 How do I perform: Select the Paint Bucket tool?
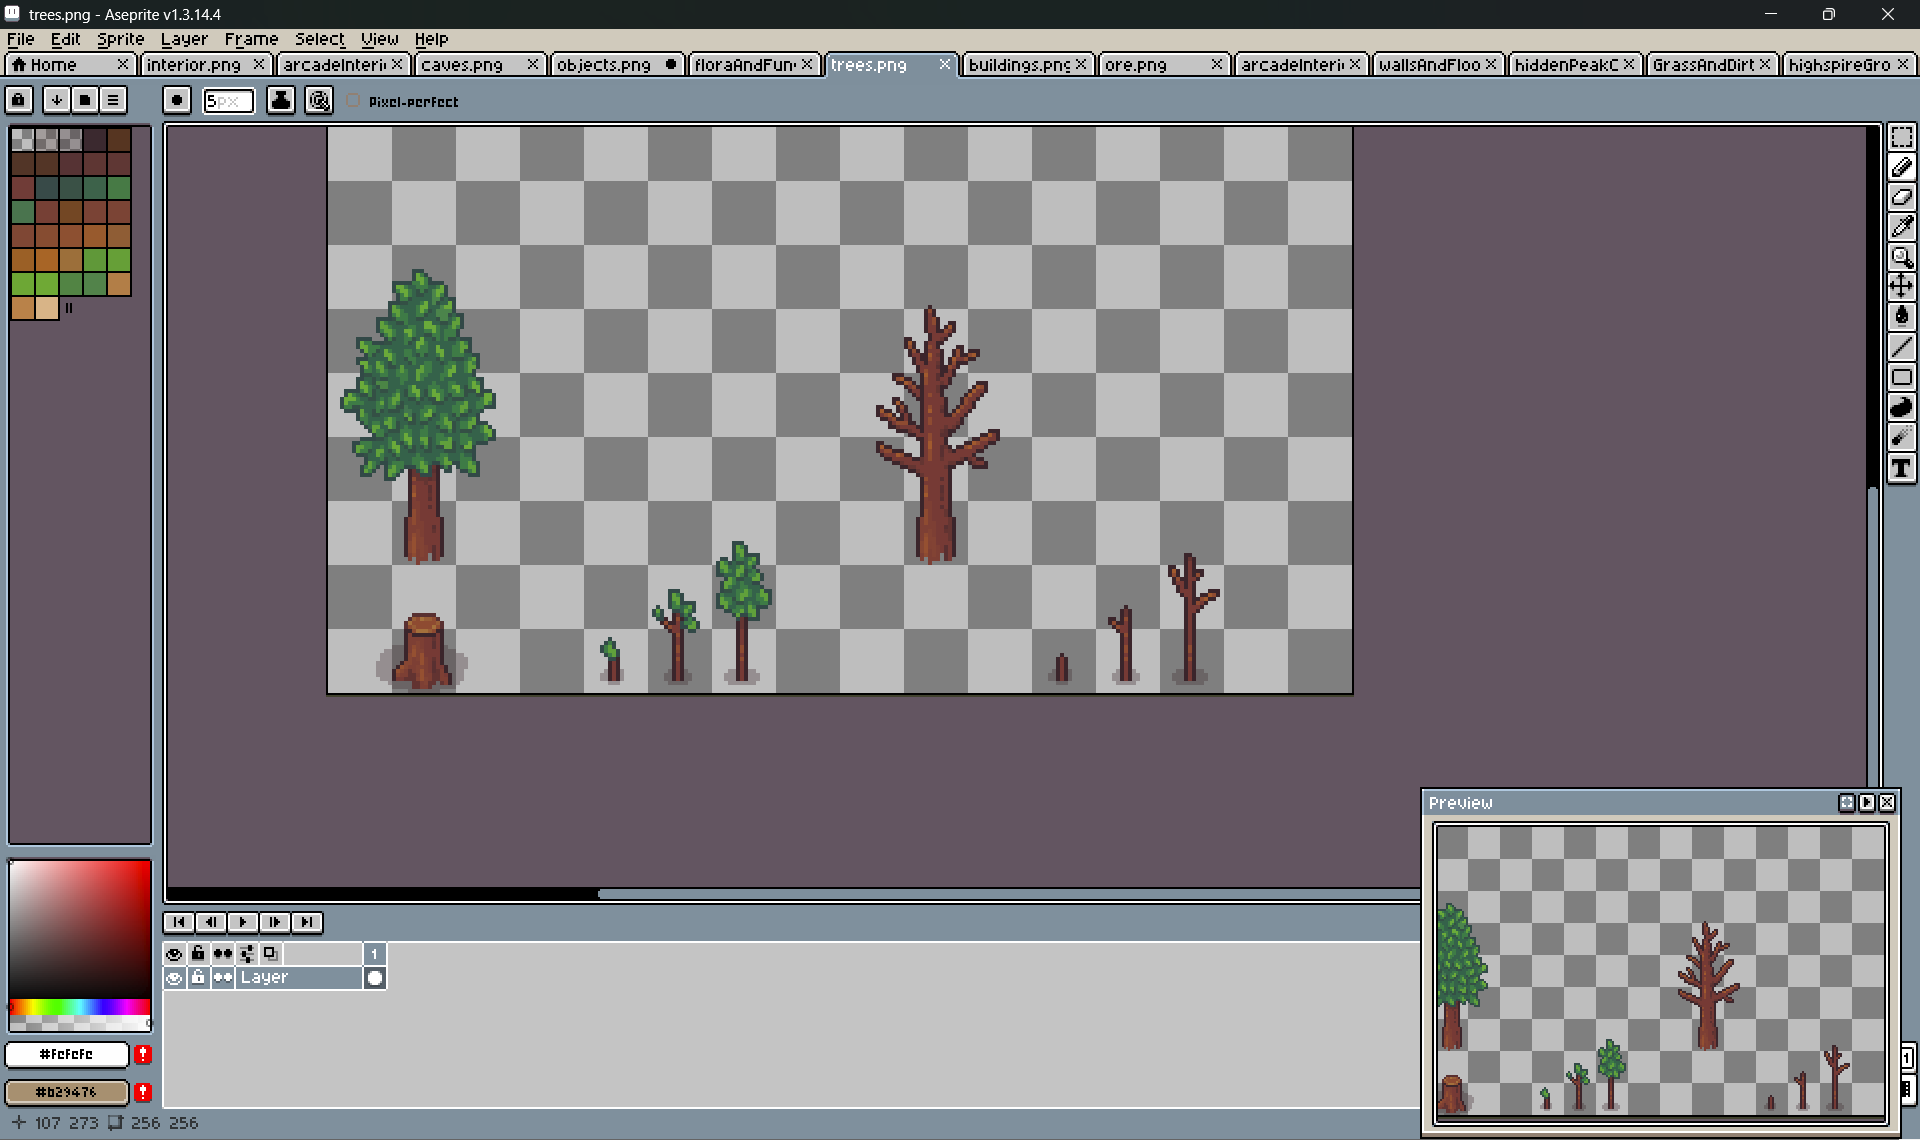click(1901, 317)
